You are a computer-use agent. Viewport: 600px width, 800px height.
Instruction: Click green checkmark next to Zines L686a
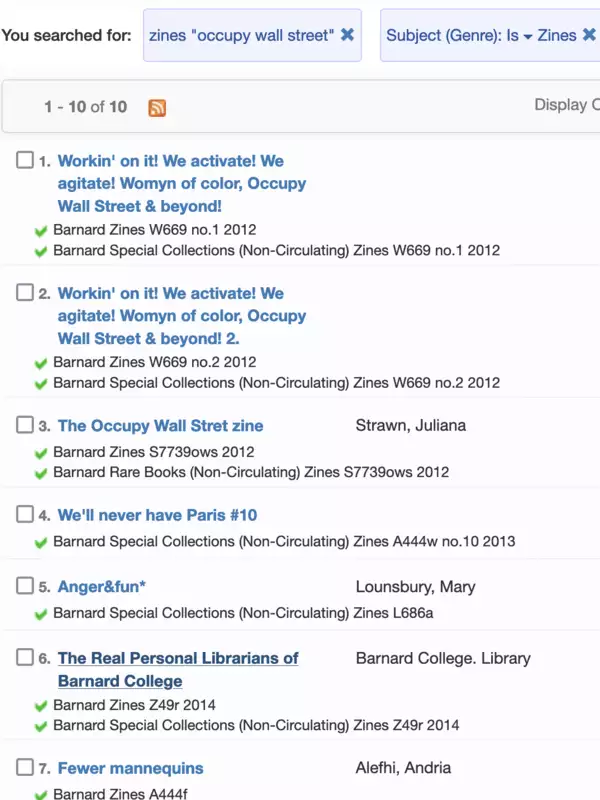tap(41, 614)
